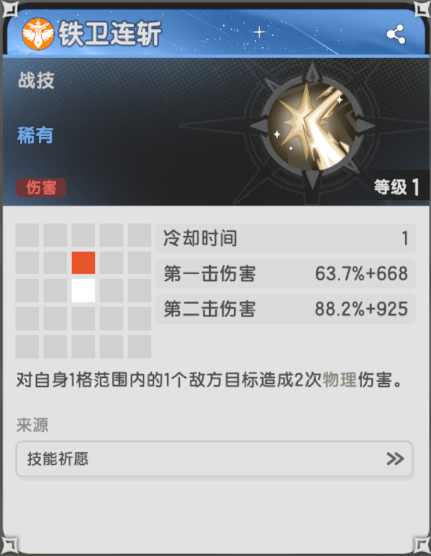Click the orange target cell in grid
Screen dimensions: 431x556
[x=83, y=263]
